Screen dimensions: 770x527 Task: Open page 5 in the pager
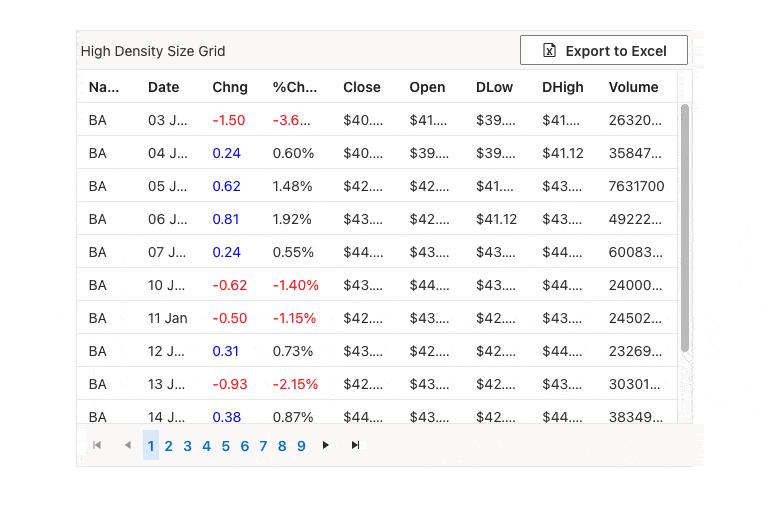(x=225, y=446)
